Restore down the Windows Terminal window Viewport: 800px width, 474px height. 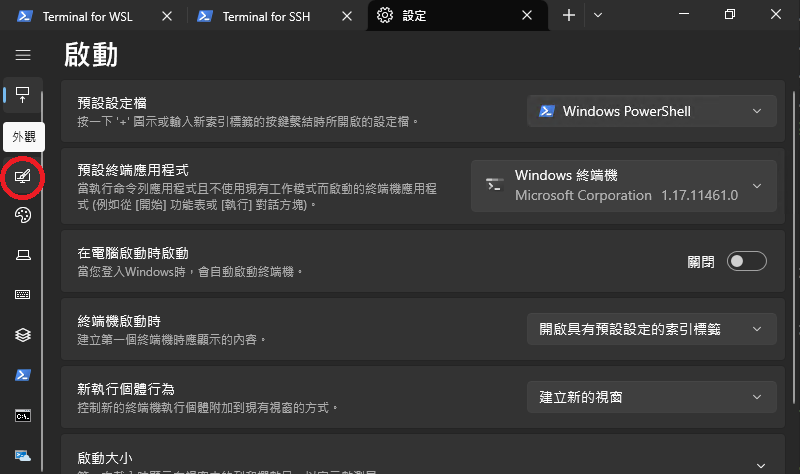click(730, 14)
